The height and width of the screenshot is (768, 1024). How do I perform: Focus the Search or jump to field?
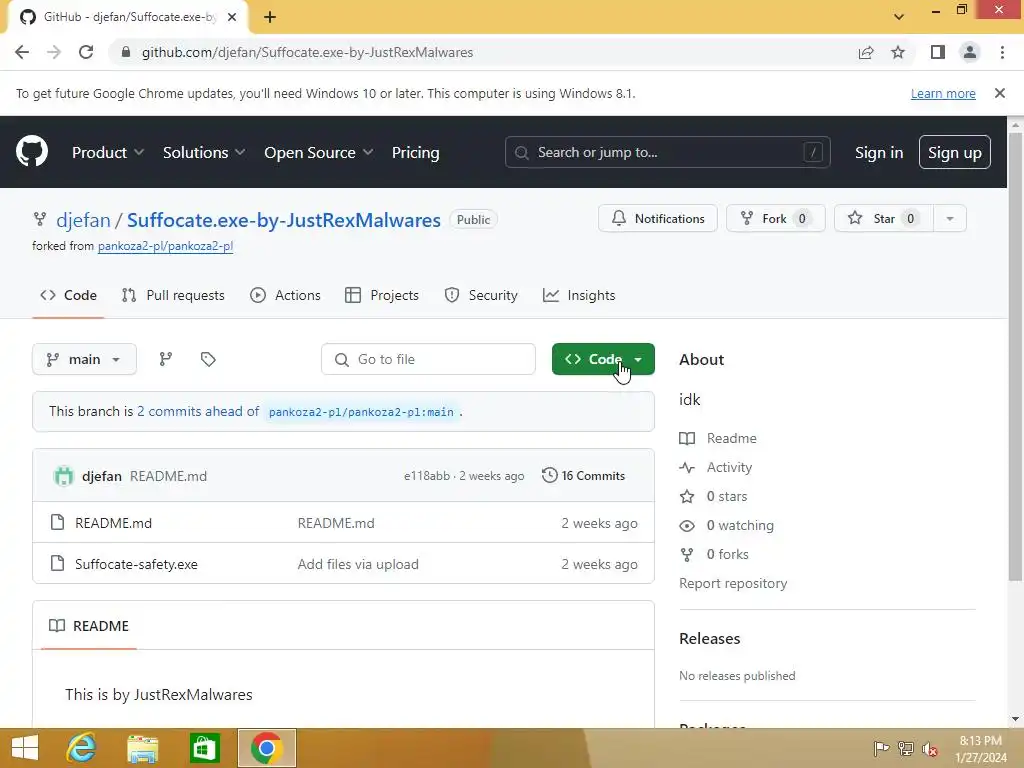tap(667, 152)
